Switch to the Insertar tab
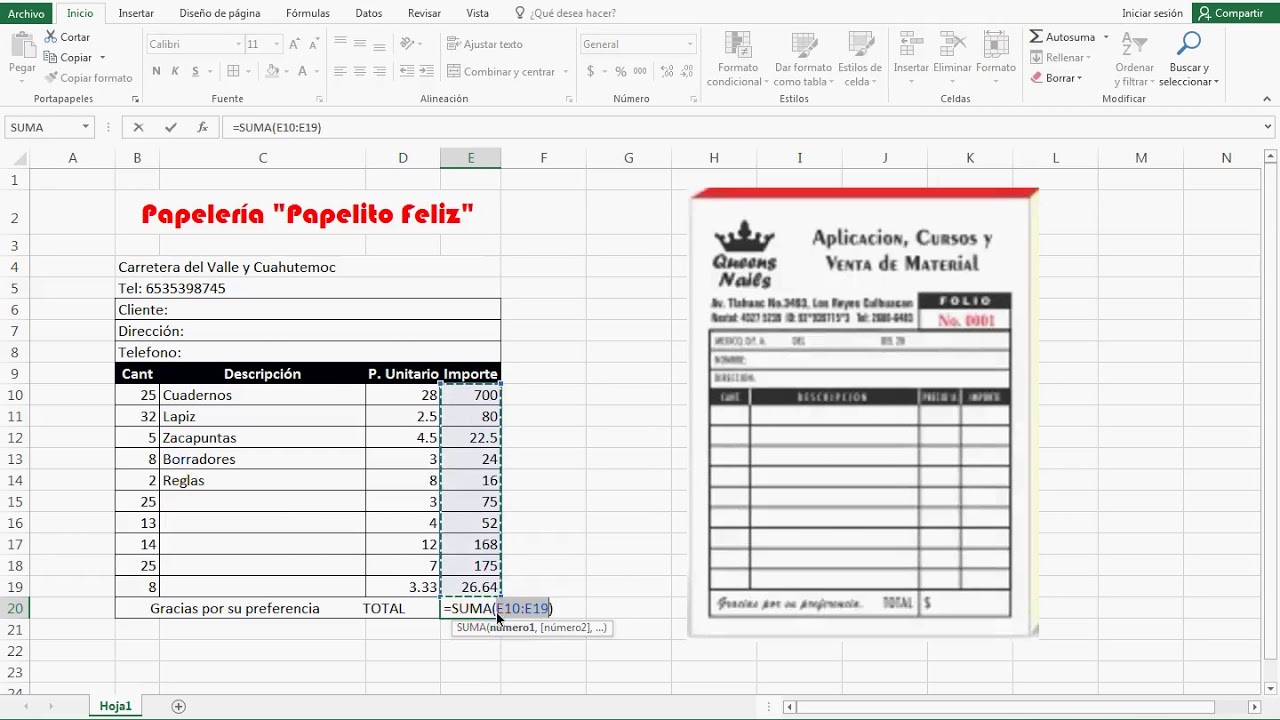Image resolution: width=1280 pixels, height=720 pixels. point(136,13)
